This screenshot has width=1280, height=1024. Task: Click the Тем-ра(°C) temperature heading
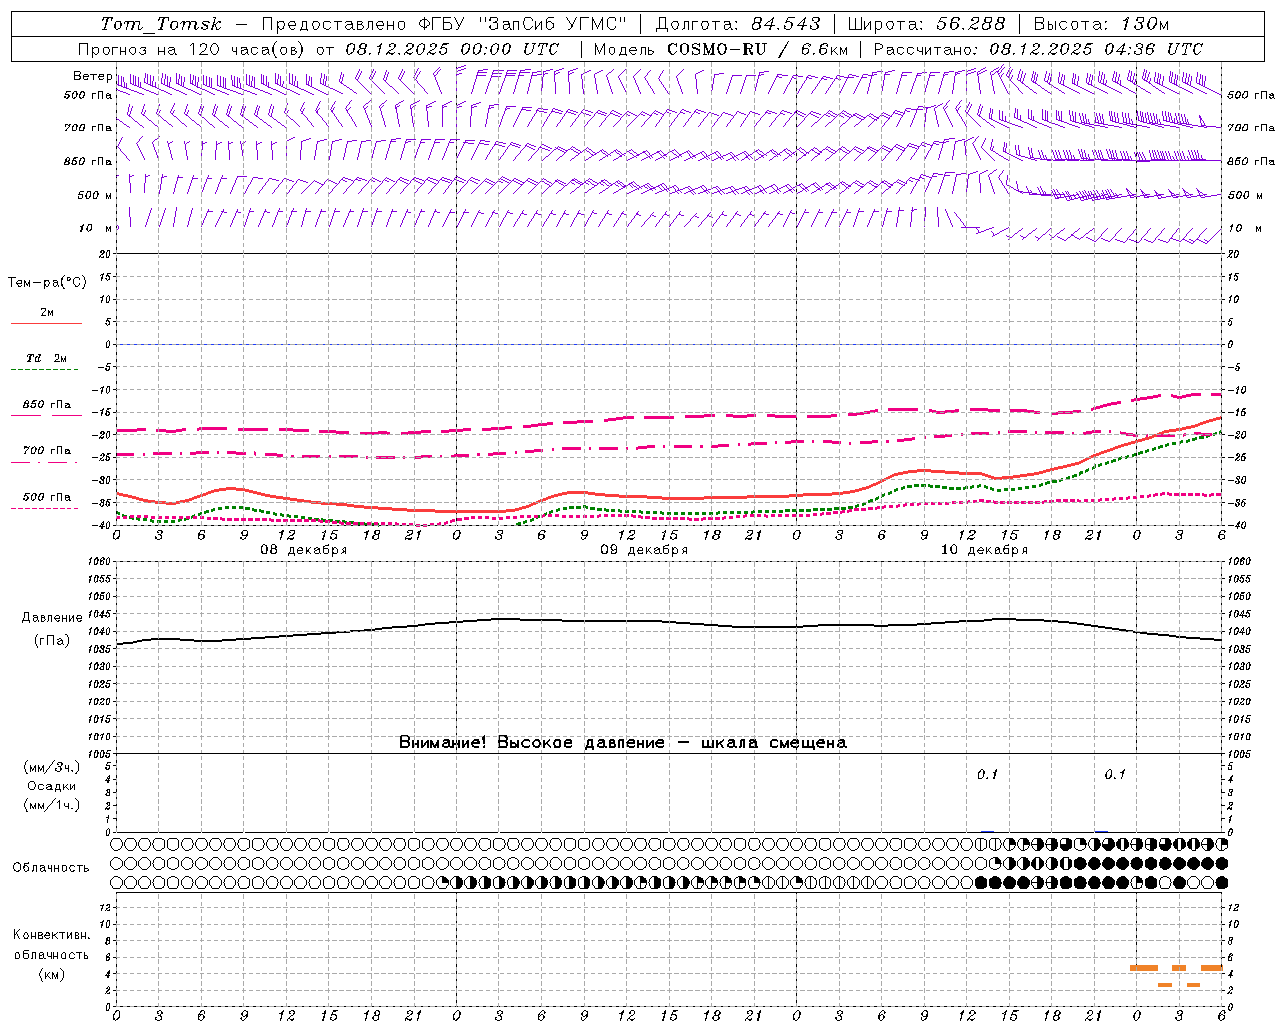pos(47,283)
